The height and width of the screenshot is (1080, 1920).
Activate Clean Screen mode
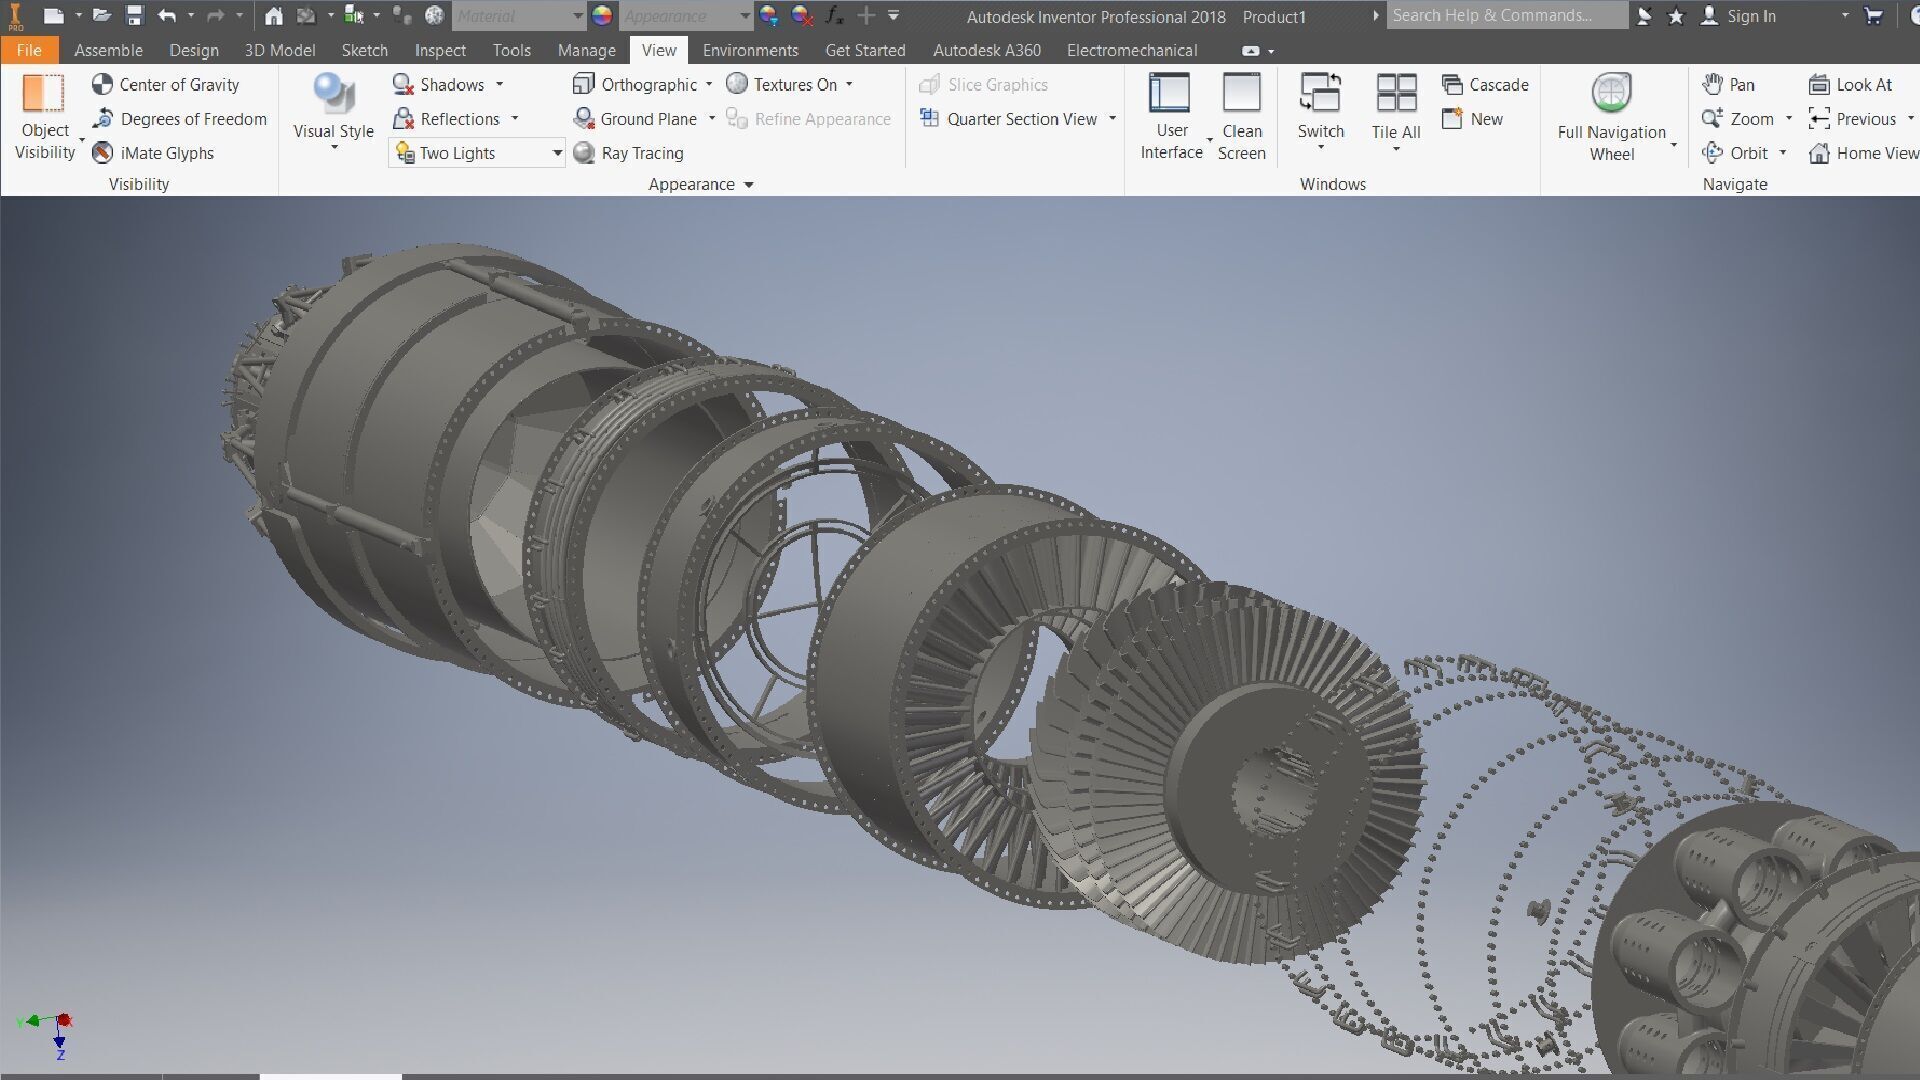(x=1241, y=117)
